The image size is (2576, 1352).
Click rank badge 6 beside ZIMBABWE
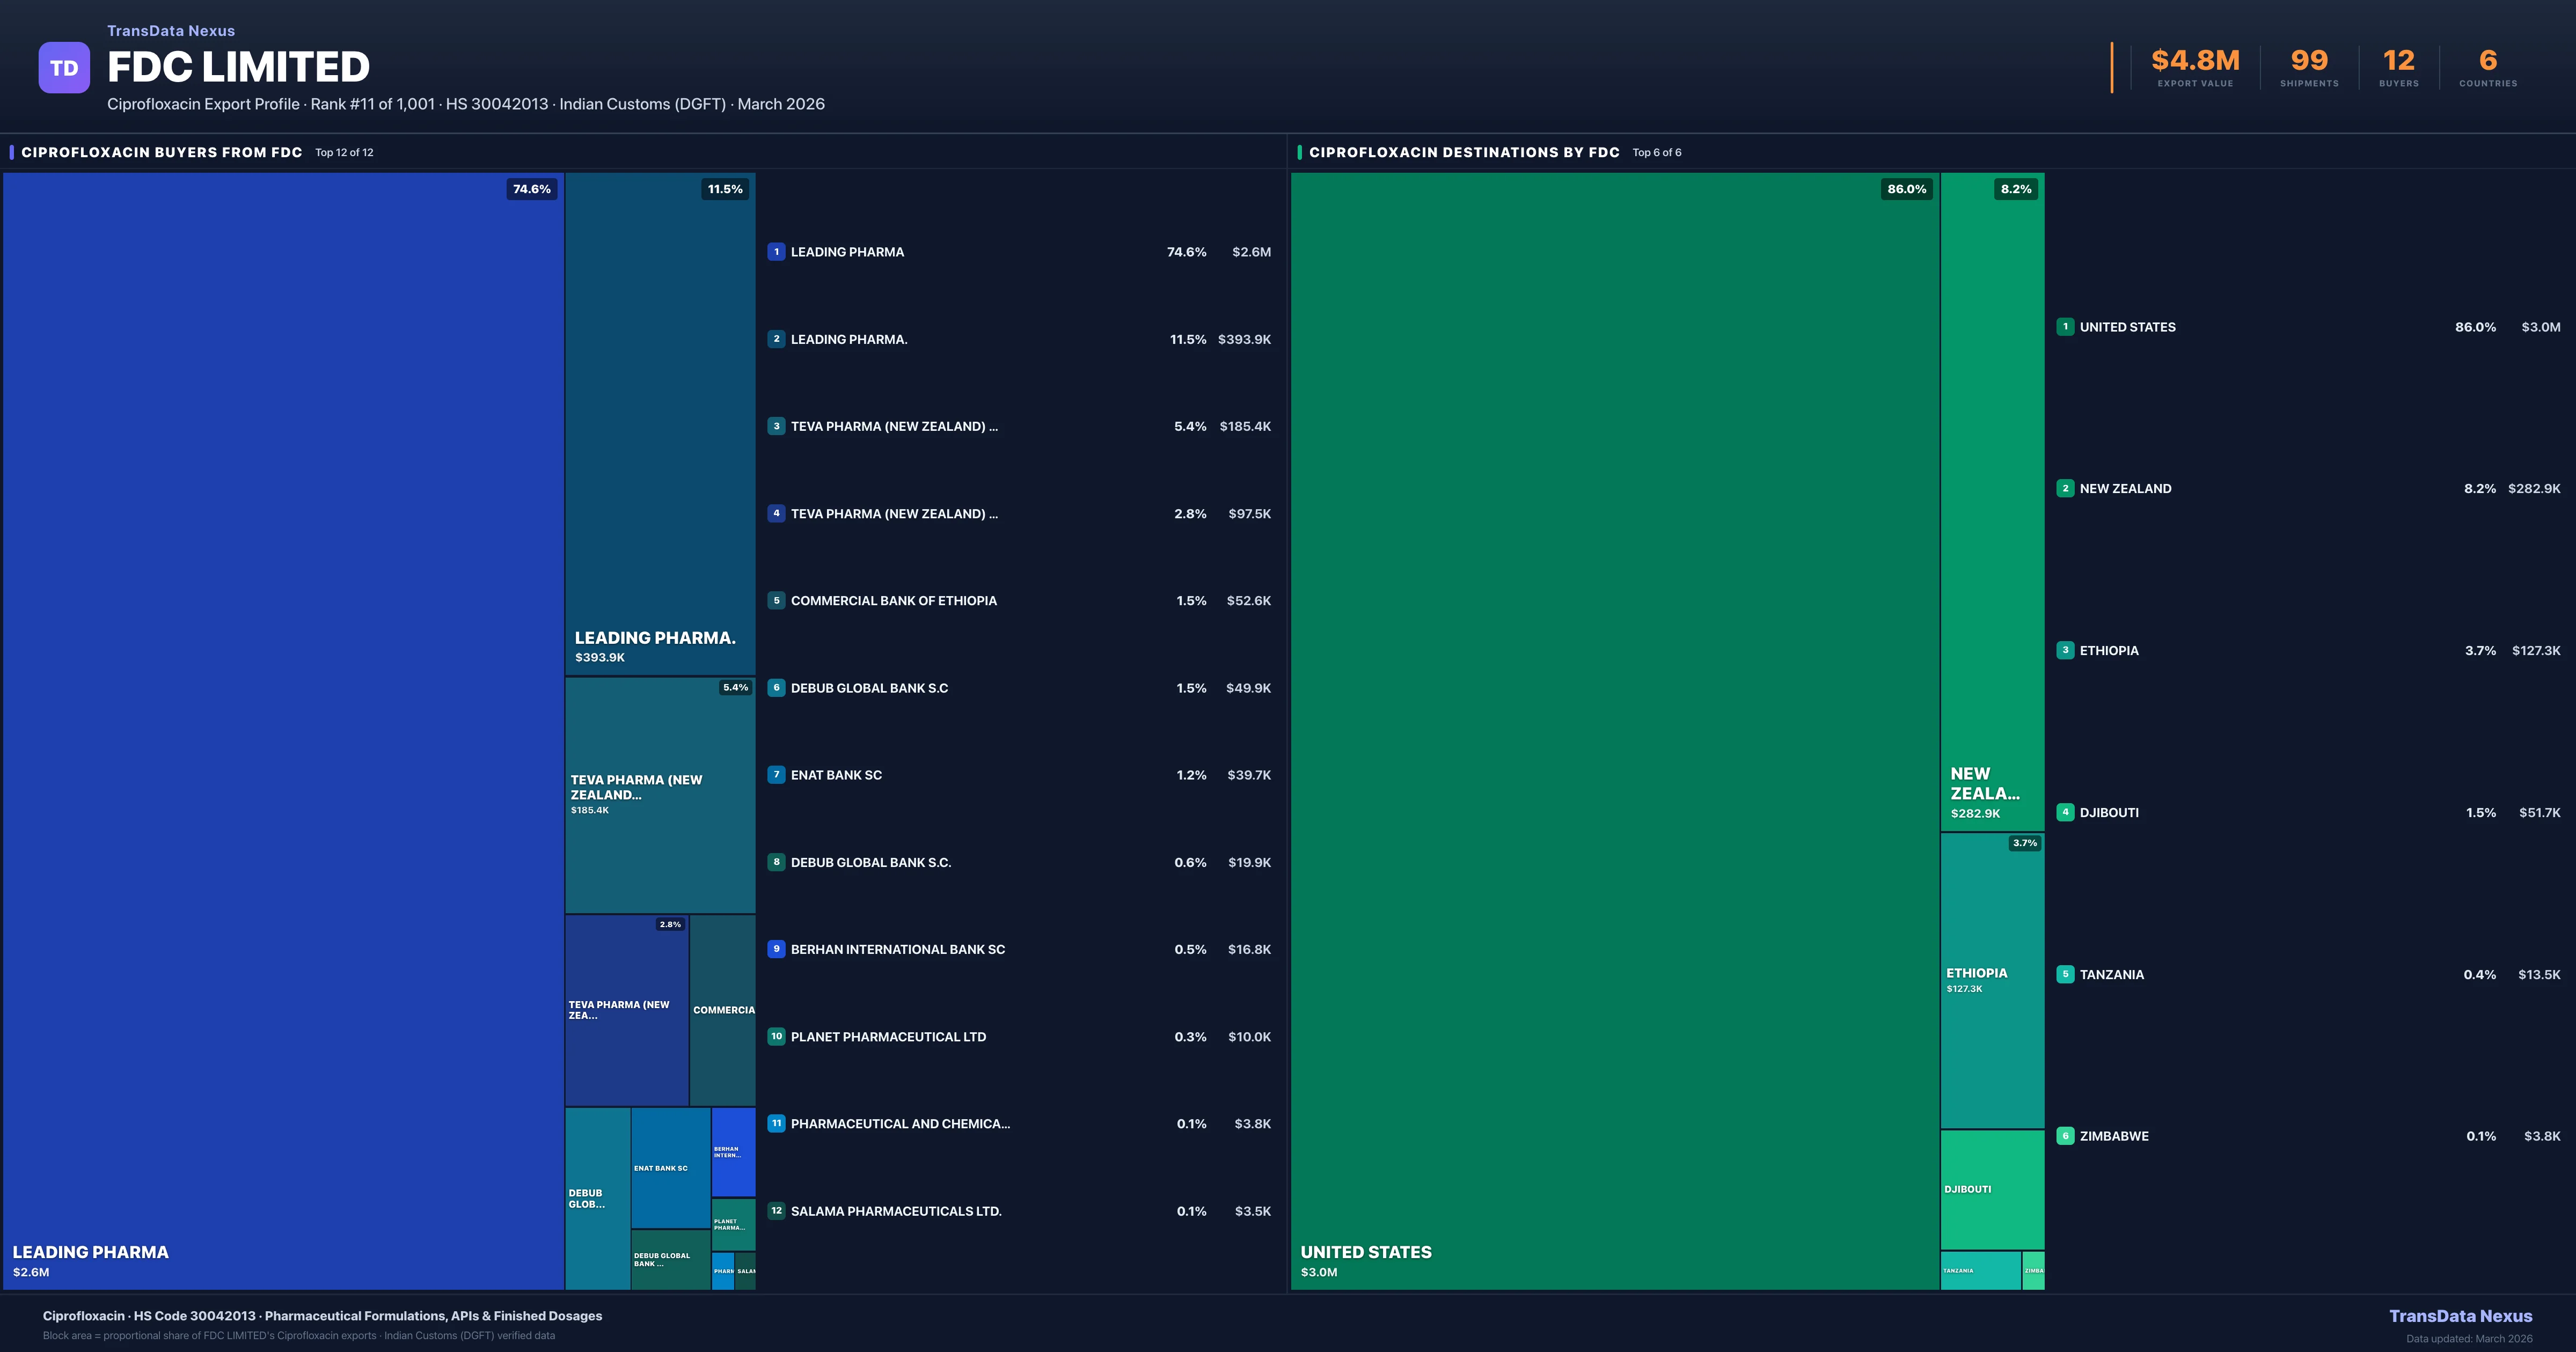[x=2065, y=1136]
